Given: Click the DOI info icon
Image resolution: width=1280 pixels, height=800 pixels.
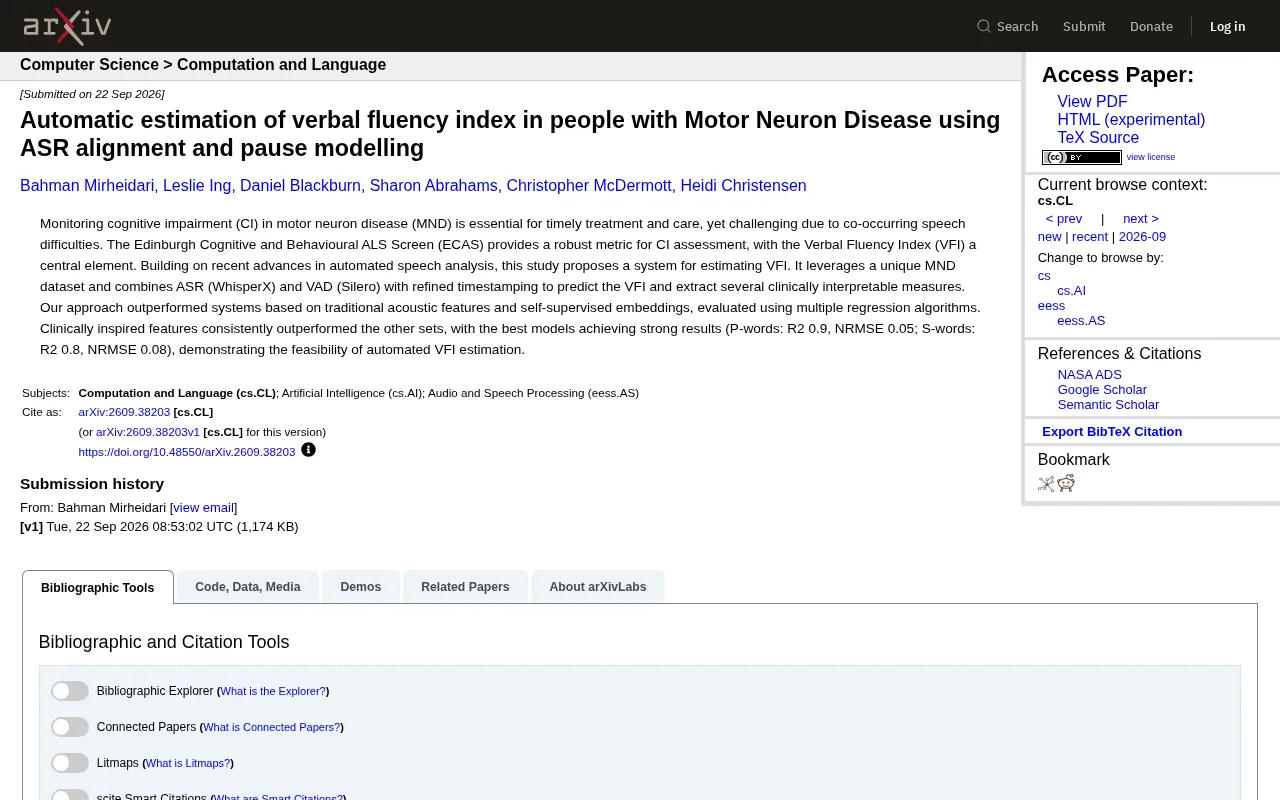Looking at the screenshot, I should (x=308, y=450).
